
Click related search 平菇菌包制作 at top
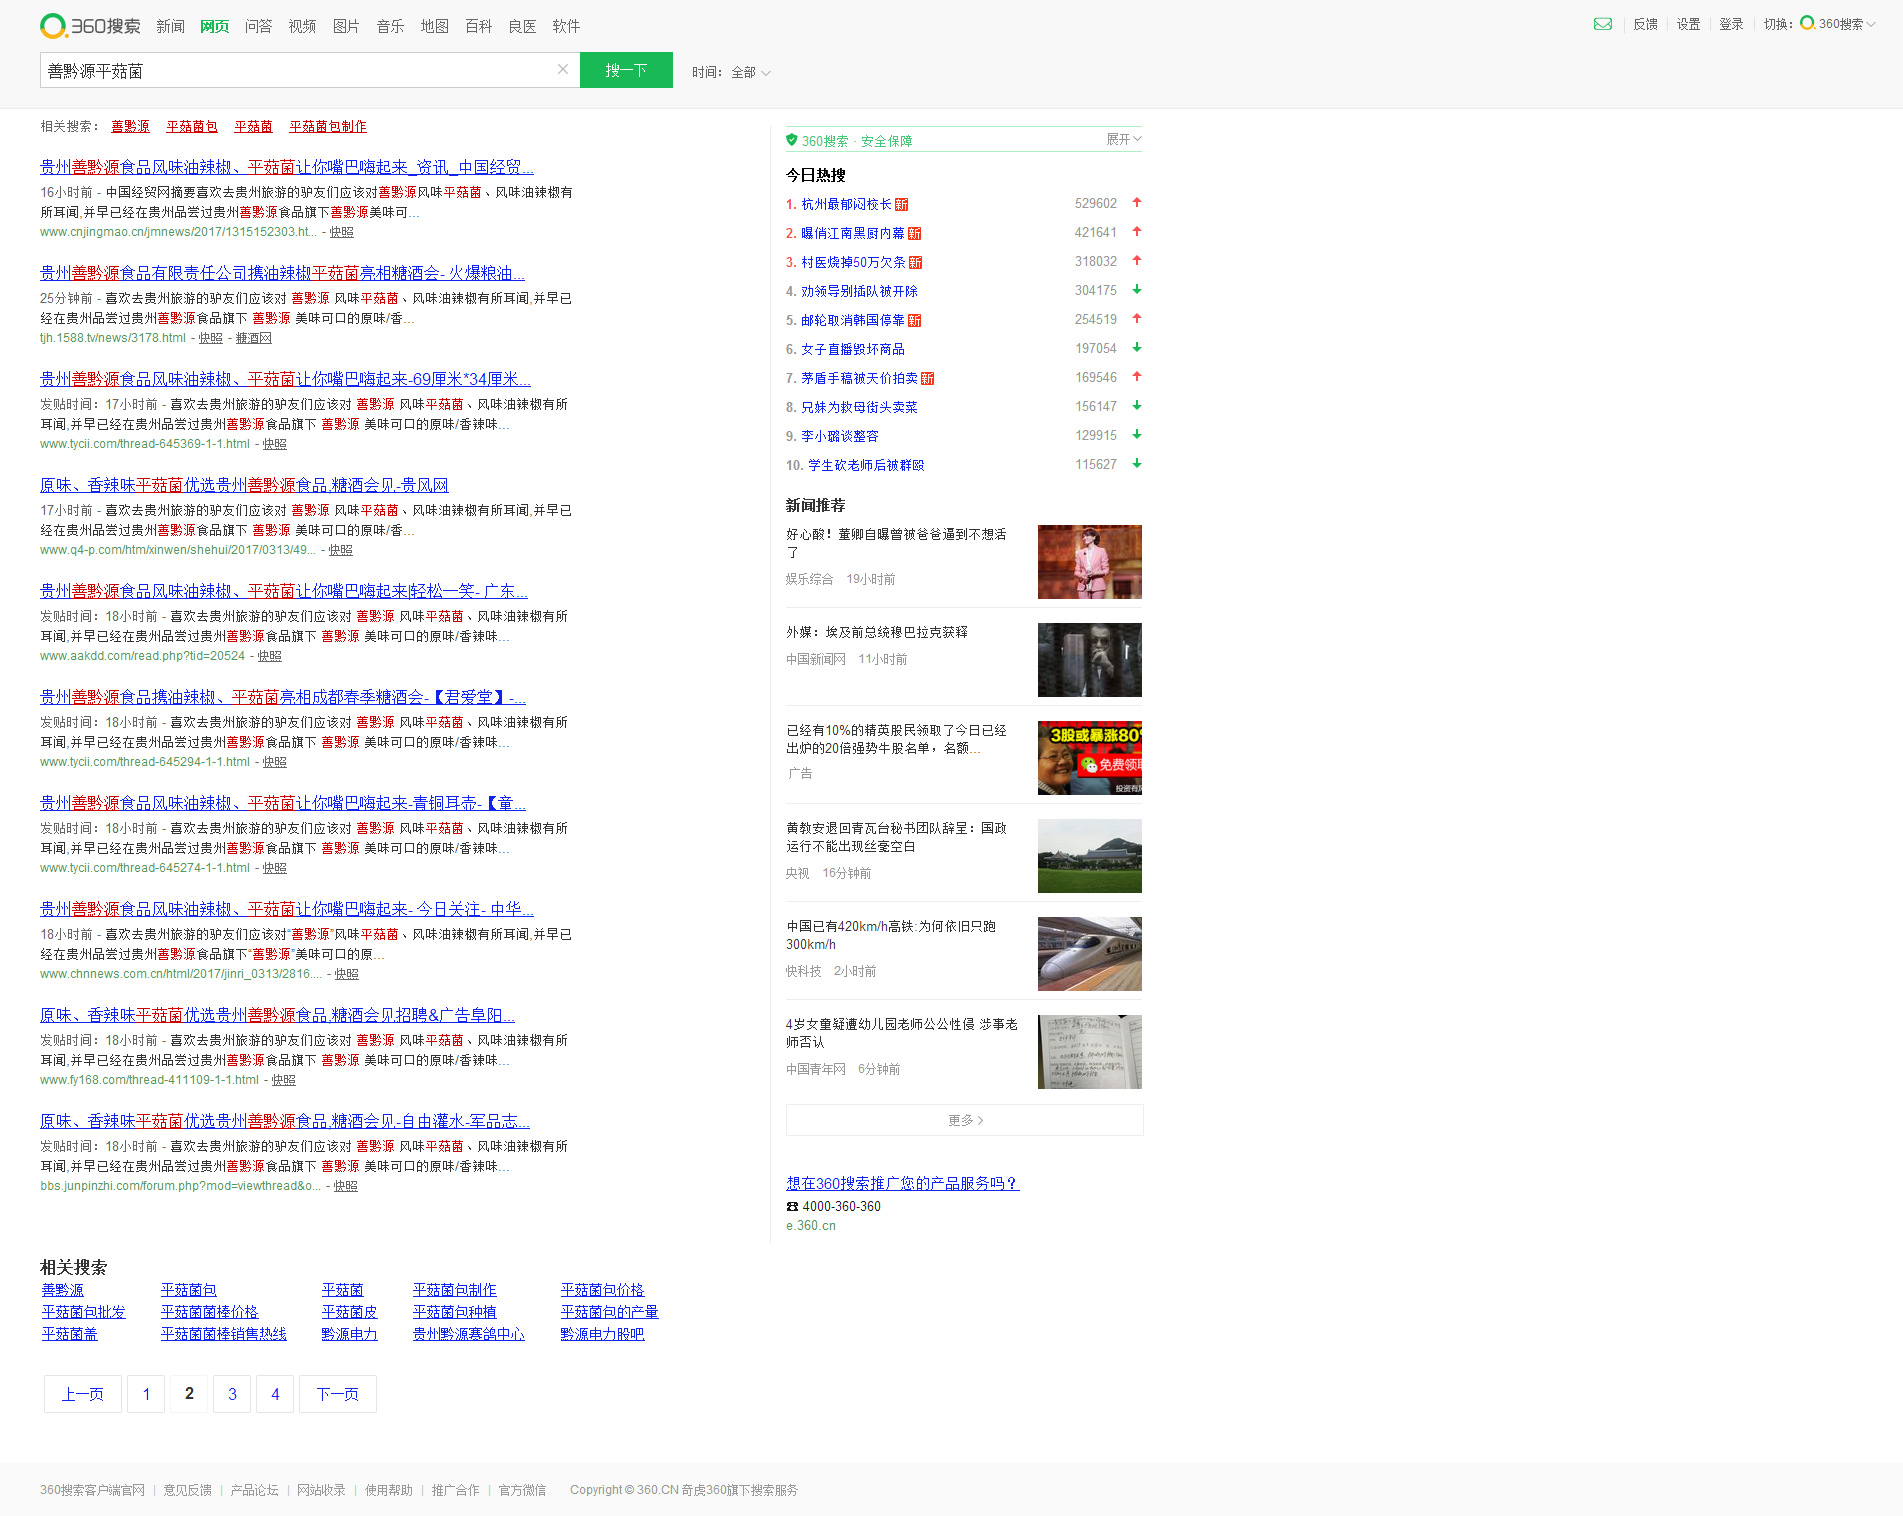pyautogui.click(x=328, y=126)
